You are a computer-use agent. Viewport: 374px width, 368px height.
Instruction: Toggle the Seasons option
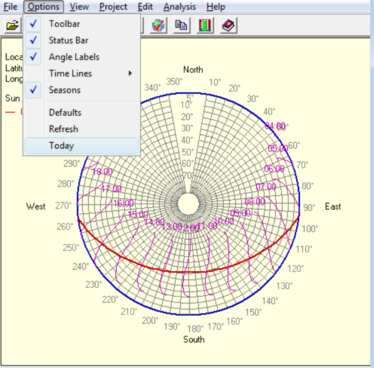coord(82,90)
